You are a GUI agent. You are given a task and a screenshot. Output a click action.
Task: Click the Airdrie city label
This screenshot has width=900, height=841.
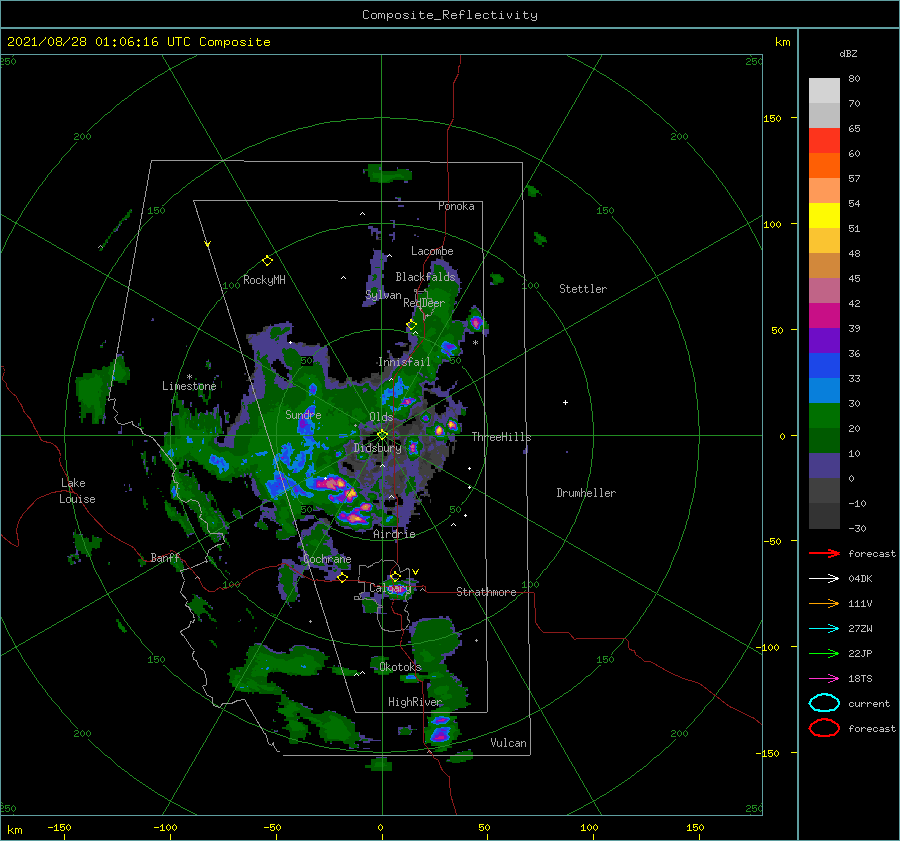(394, 534)
